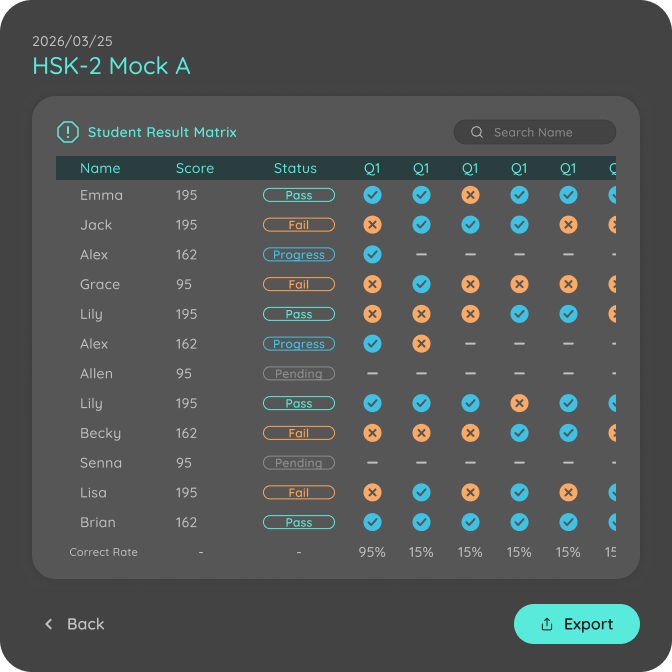This screenshot has width=672, height=672.
Task: Click the only blue check in Grace's row
Action: [421, 284]
